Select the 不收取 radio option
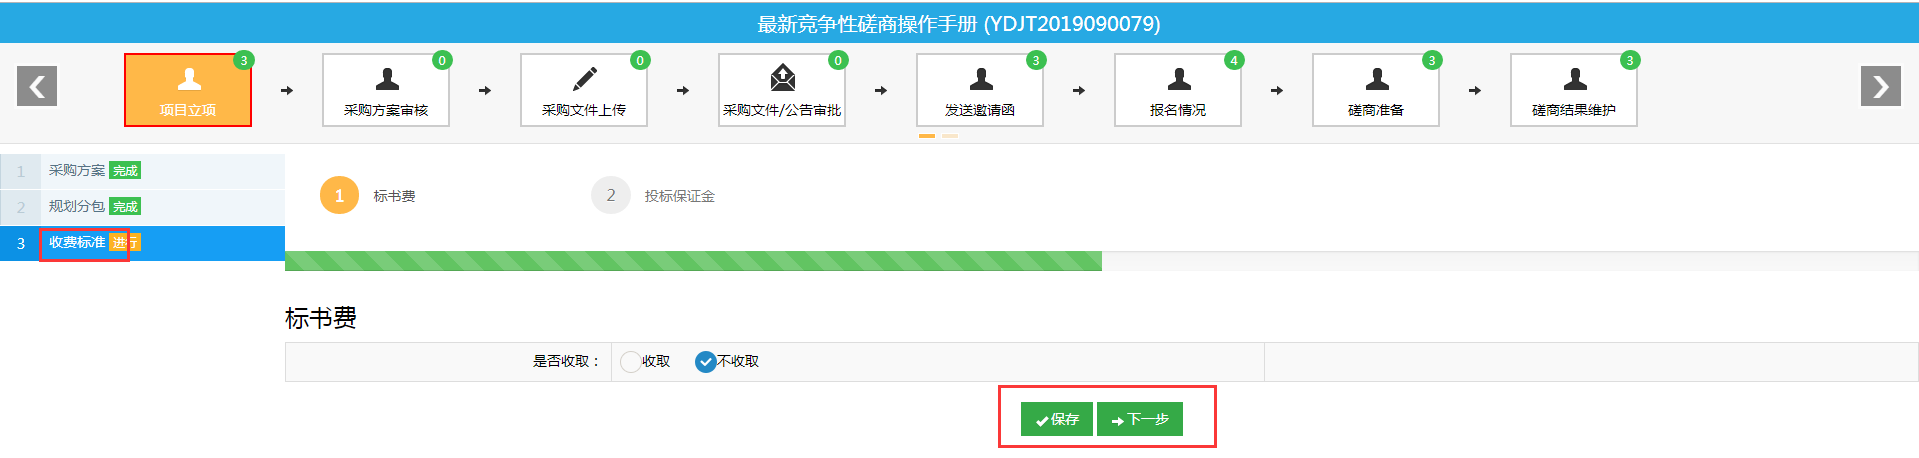Screen dimensions: 1919x458 (x=706, y=362)
